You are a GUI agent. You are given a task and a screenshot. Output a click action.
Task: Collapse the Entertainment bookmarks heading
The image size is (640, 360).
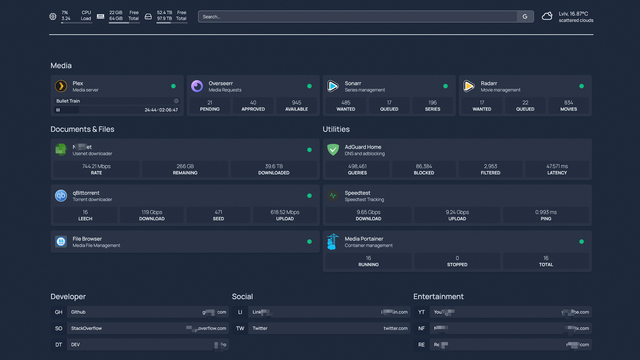click(438, 297)
